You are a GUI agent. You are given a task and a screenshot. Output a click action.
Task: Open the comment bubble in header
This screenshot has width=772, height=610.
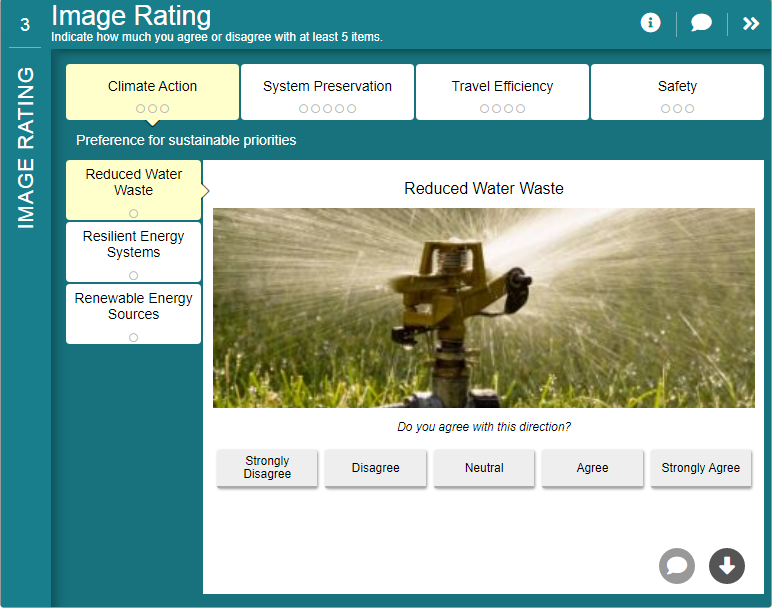[702, 23]
